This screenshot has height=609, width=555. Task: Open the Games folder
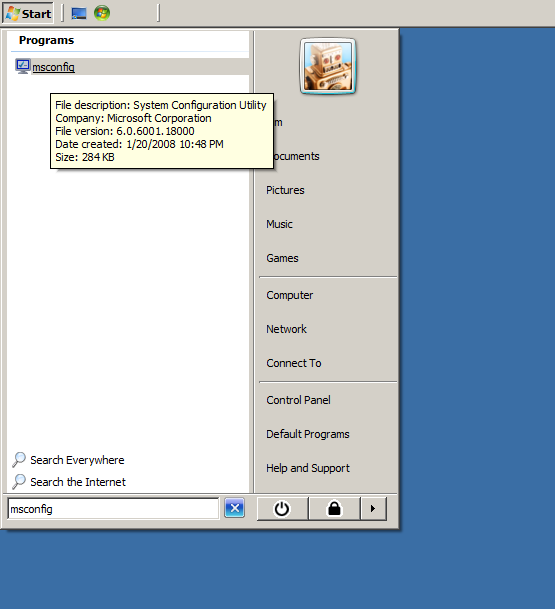(x=282, y=258)
